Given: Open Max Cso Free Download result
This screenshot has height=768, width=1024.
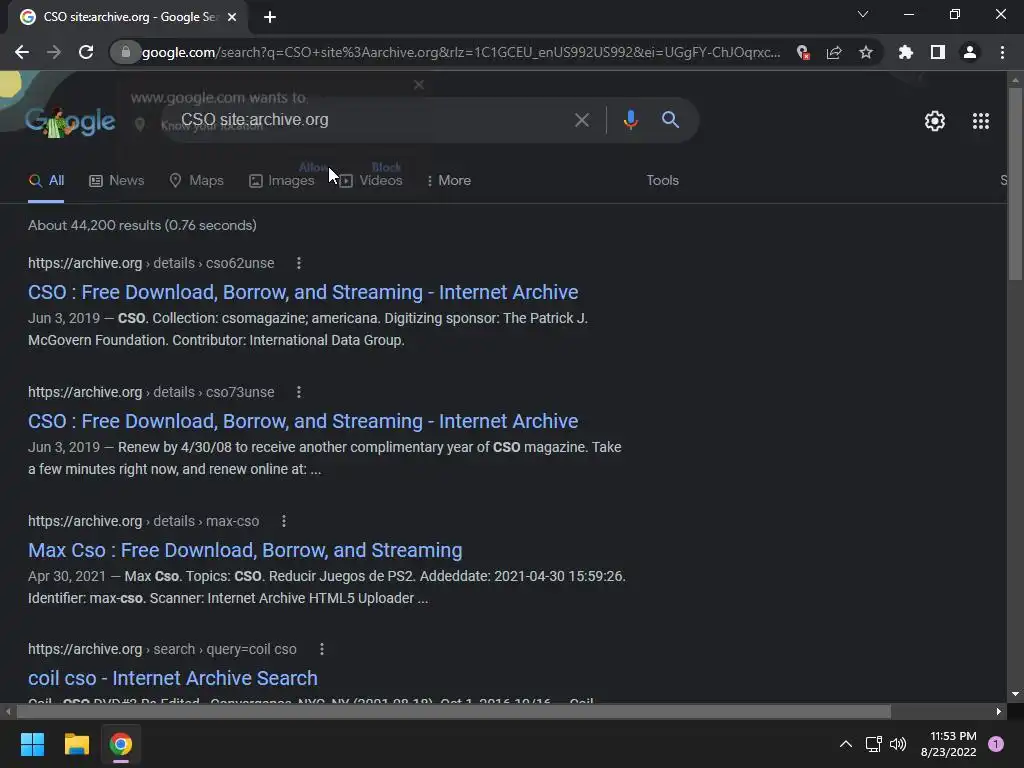Looking at the screenshot, I should 245,551.
